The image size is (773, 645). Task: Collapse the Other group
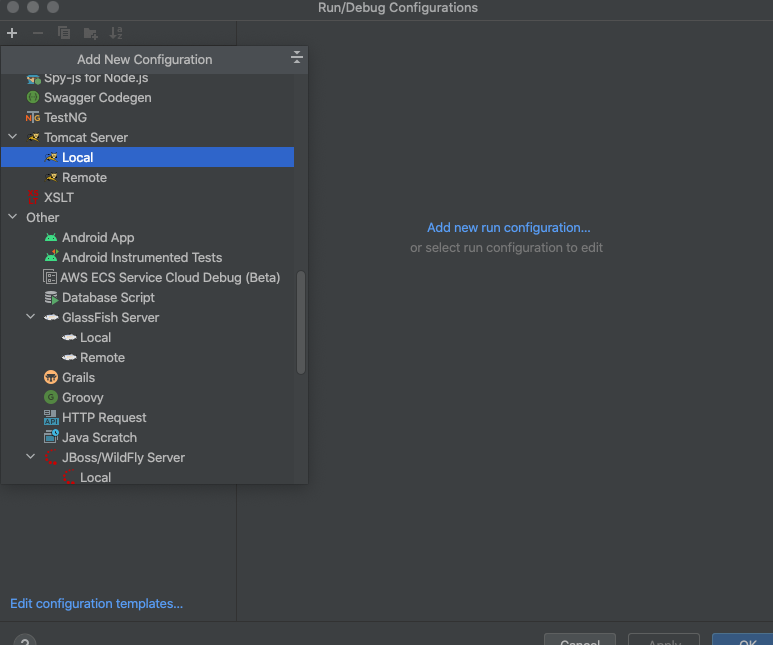click(13, 216)
